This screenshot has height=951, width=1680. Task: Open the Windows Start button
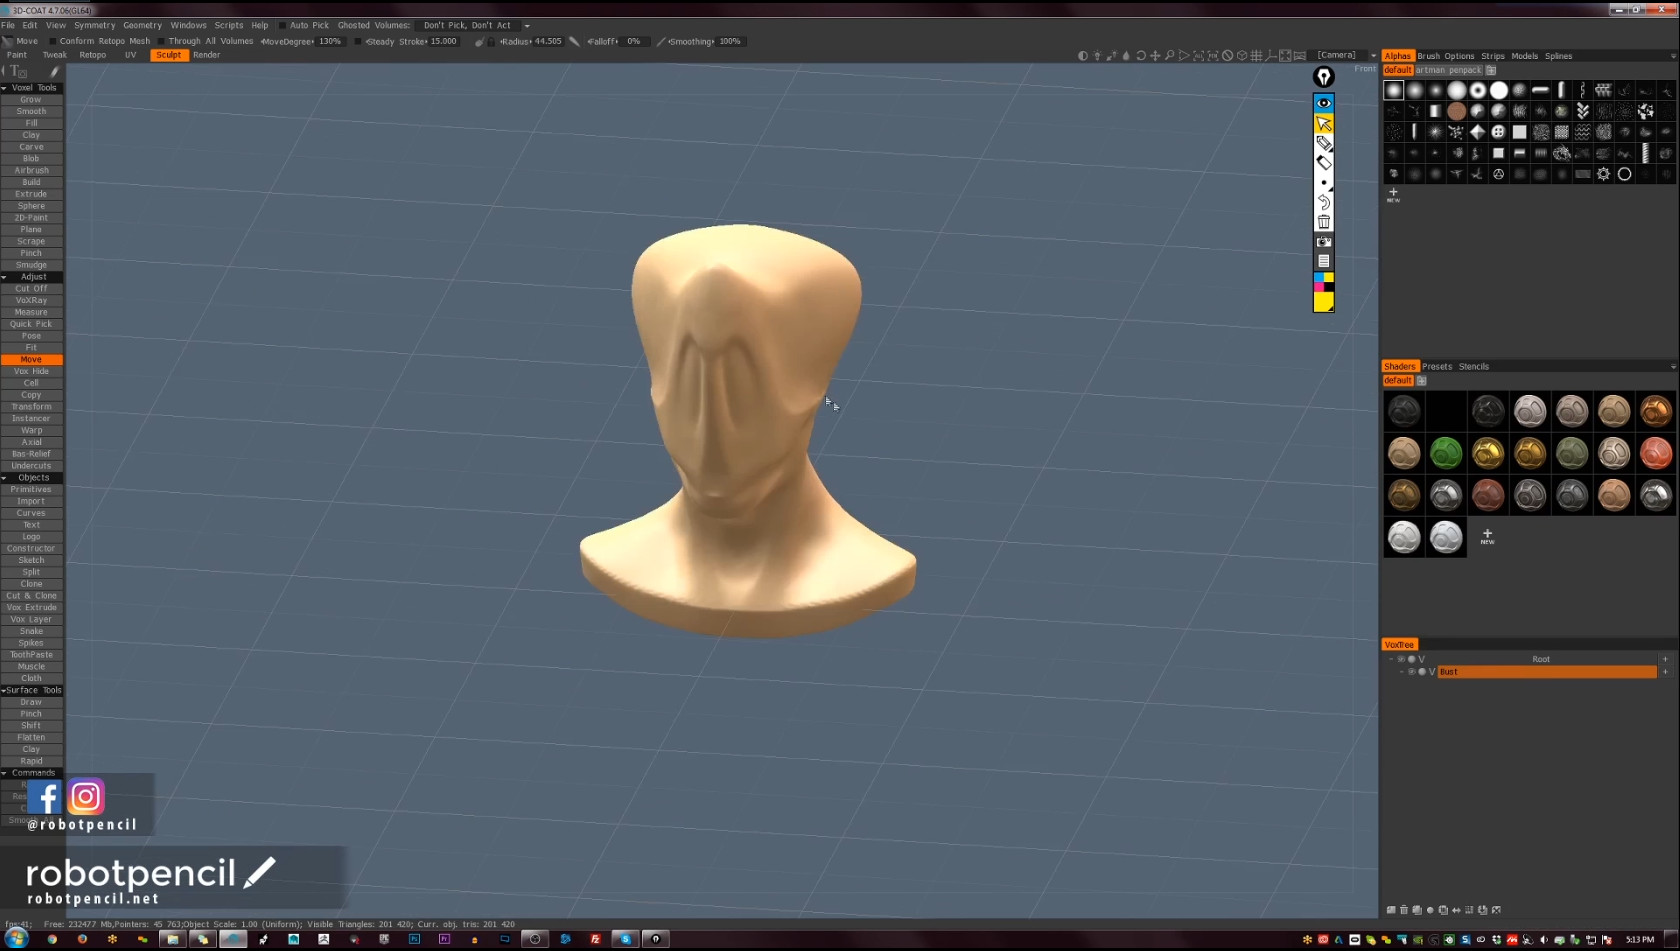16,939
